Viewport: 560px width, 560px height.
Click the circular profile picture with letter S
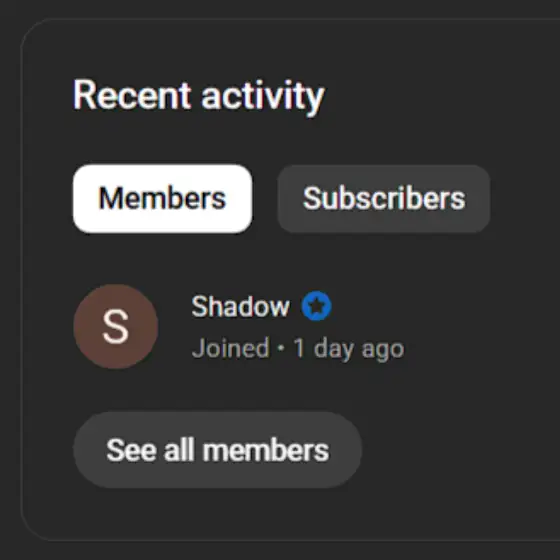point(116,326)
